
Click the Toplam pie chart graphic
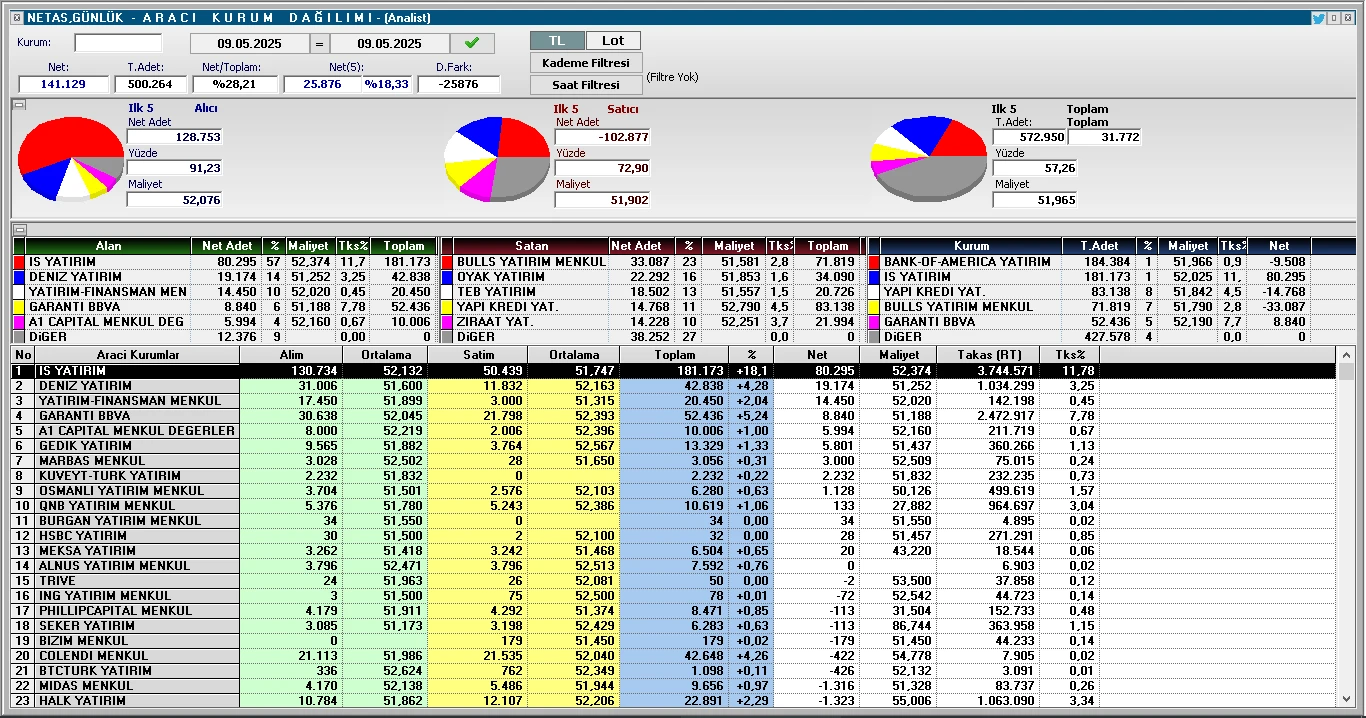(x=927, y=157)
